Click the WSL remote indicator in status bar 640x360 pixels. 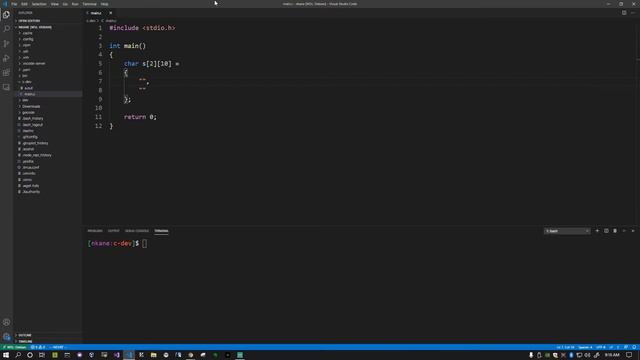click(14, 347)
